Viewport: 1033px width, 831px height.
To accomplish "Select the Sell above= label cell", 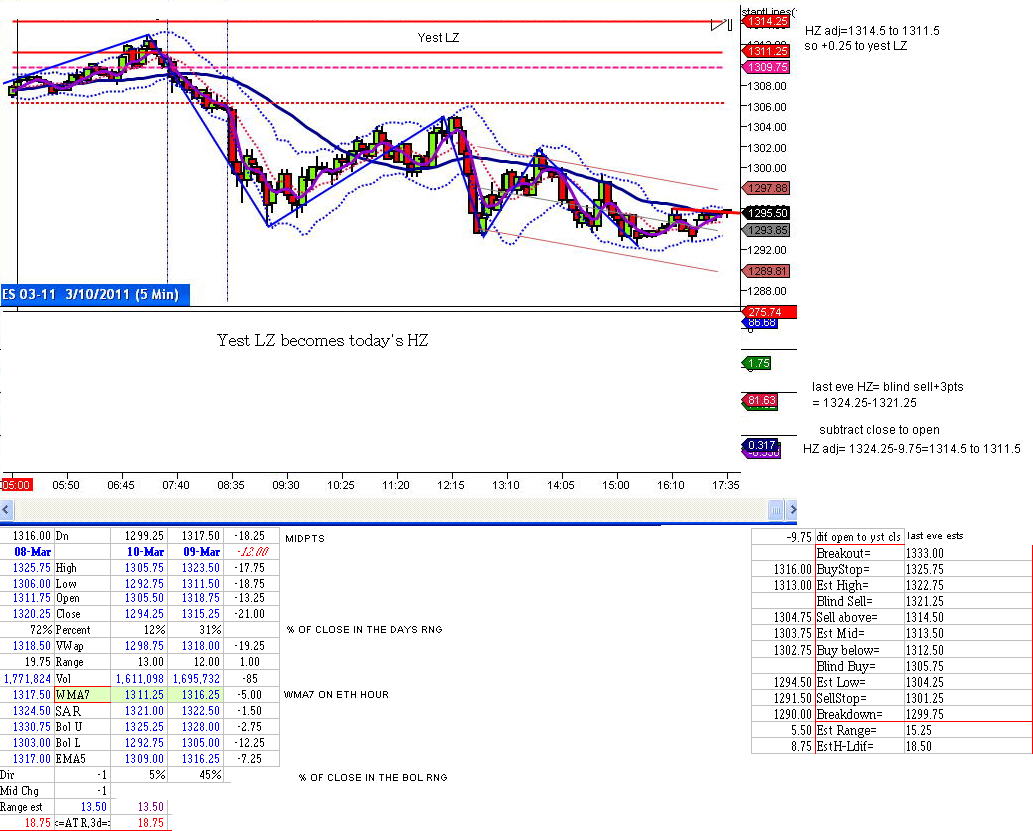I will point(860,617).
